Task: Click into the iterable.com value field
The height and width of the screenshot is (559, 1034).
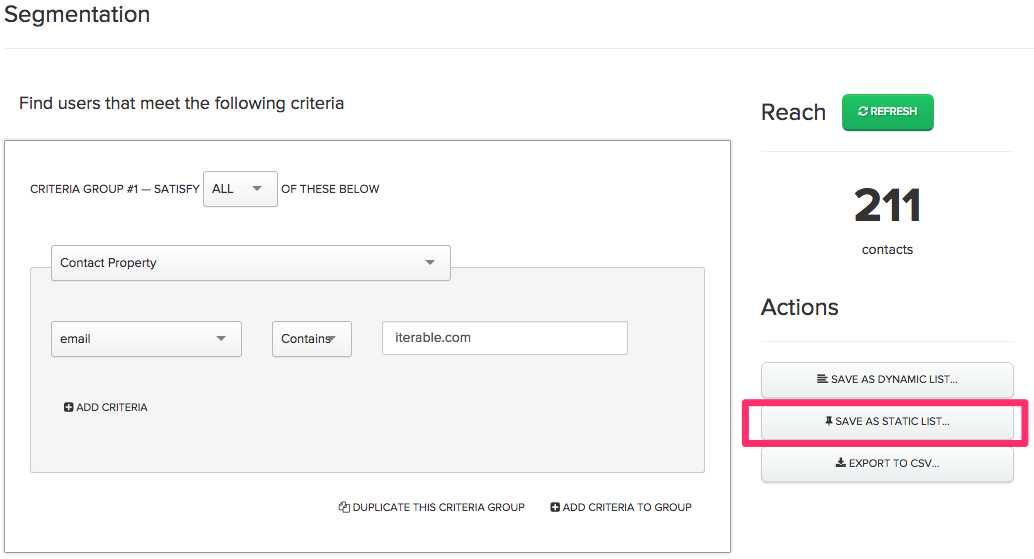Action: click(504, 338)
